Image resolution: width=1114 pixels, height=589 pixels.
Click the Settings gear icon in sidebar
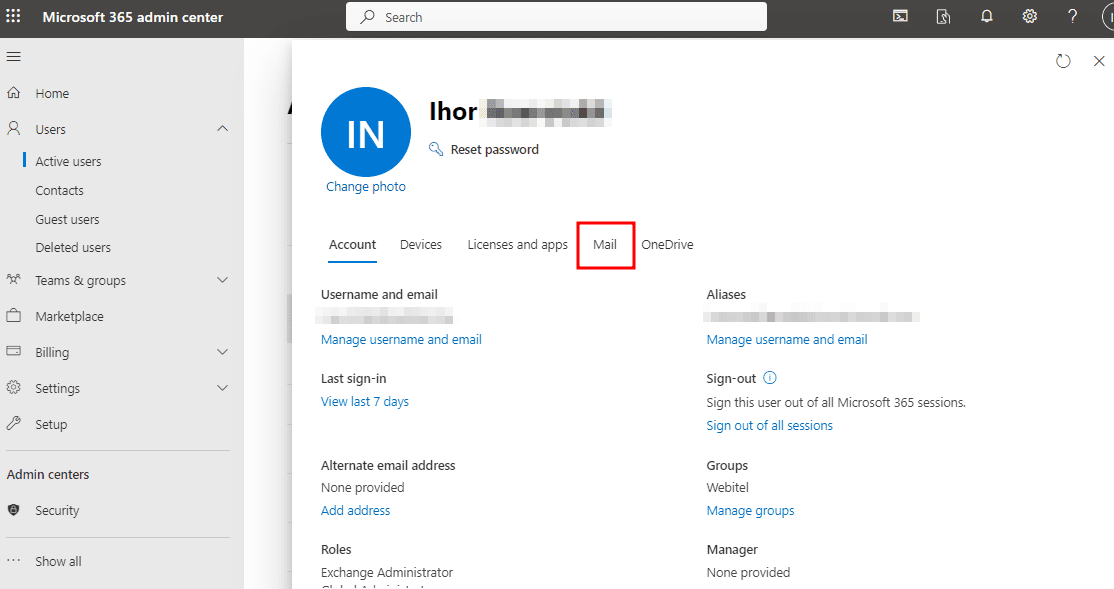(x=13, y=387)
